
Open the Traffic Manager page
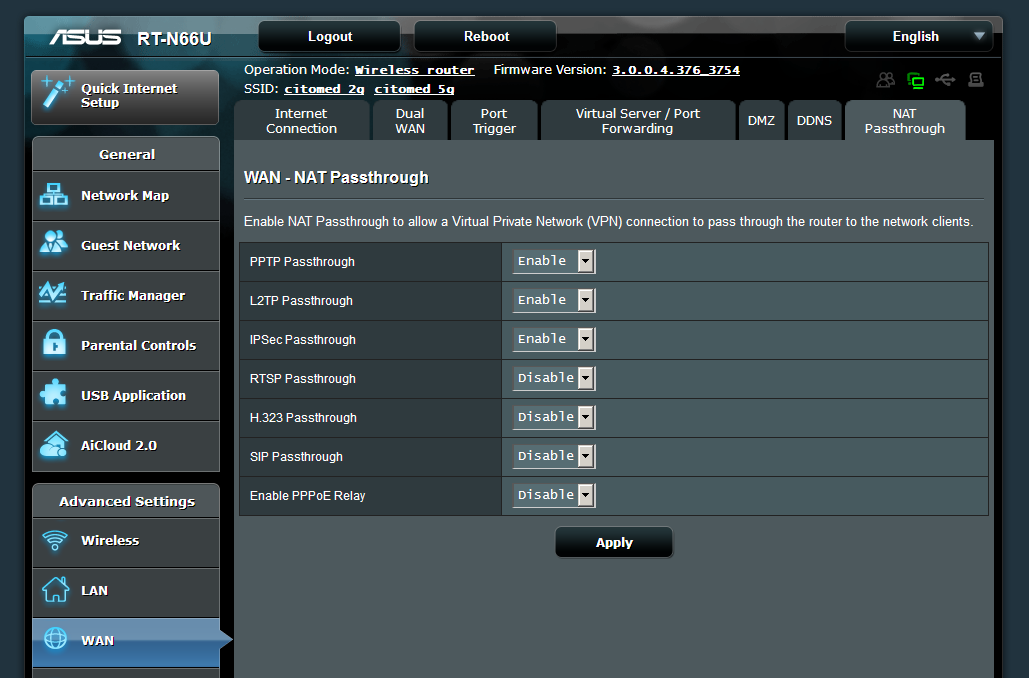point(125,296)
